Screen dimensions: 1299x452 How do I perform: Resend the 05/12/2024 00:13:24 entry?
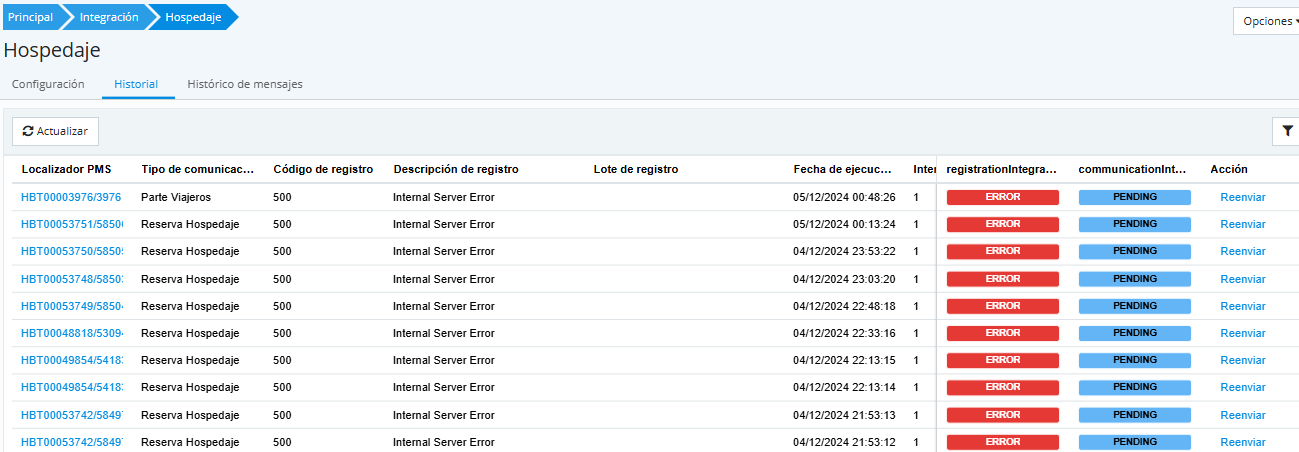point(1243,224)
